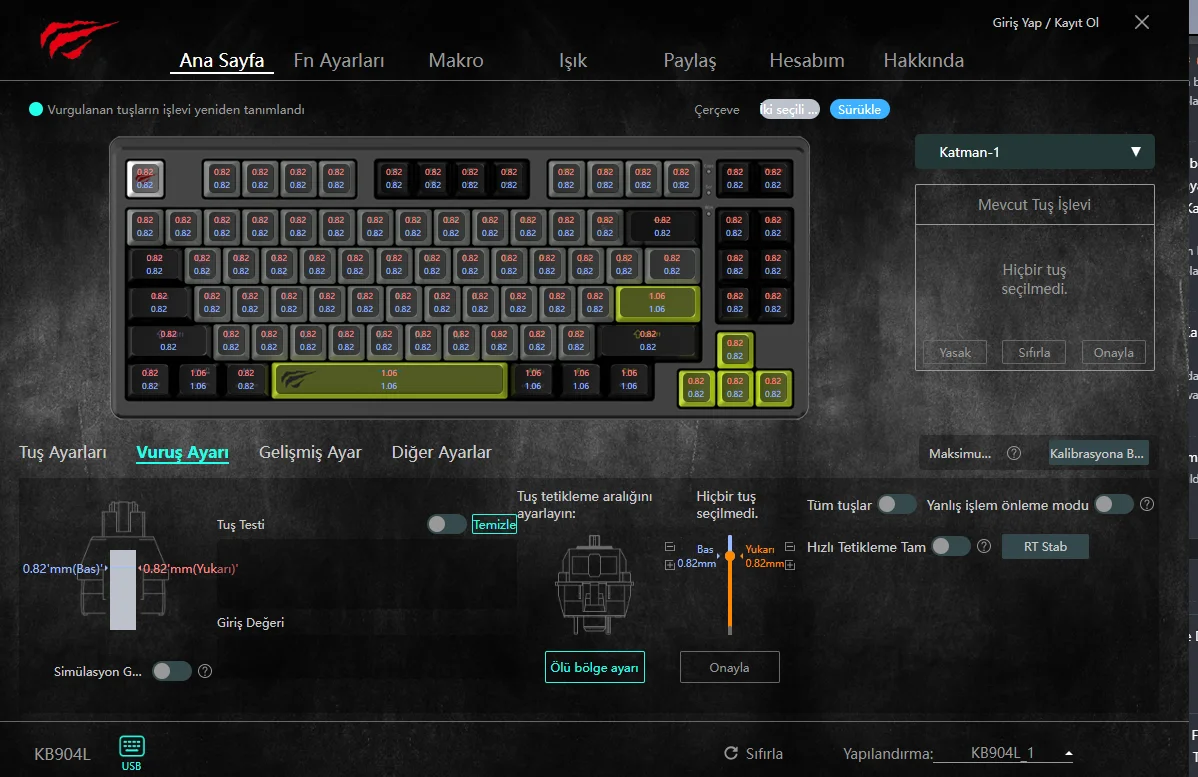Open help icon next to Maksimu... button
This screenshot has width=1198, height=777.
(x=1014, y=453)
